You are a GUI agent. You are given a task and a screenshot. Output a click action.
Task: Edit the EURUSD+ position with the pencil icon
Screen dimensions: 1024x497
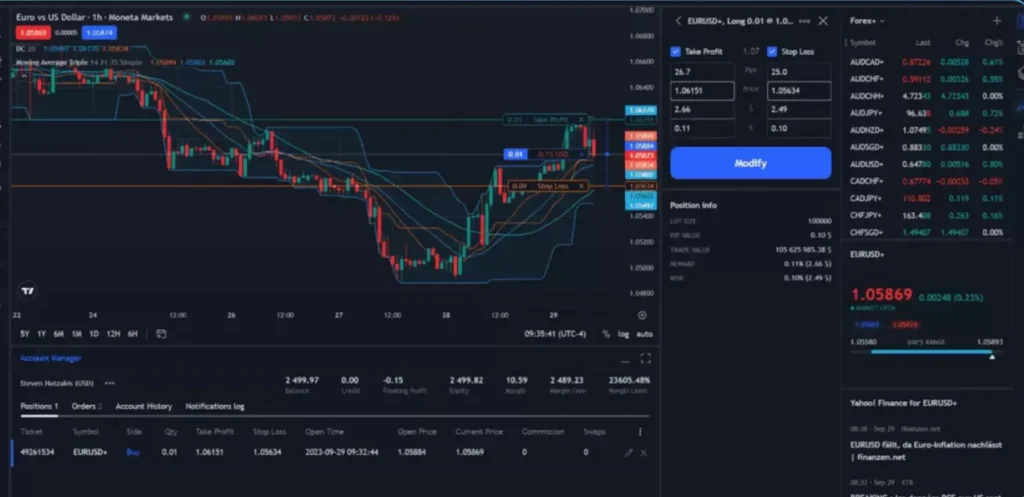[628, 453]
